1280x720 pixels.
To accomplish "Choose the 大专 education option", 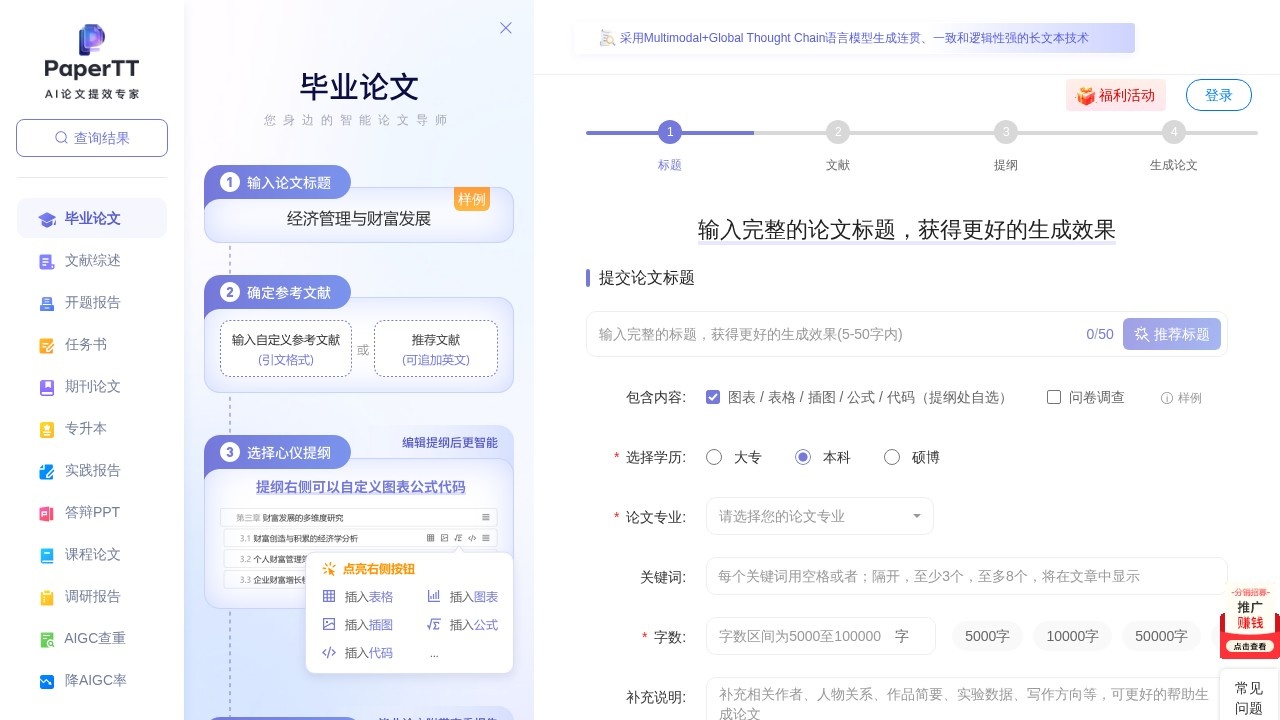I will coord(714,457).
